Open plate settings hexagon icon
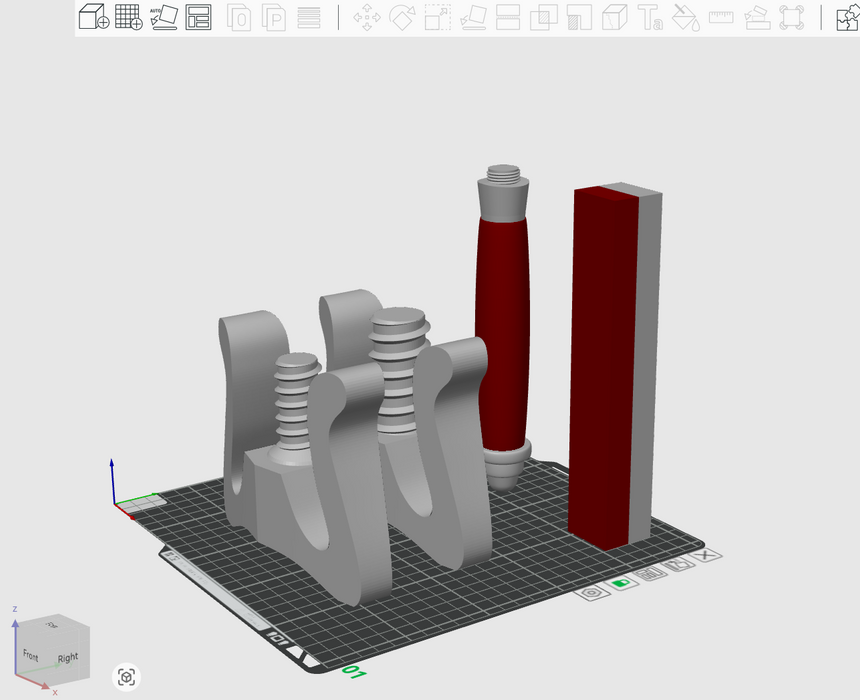 point(593,592)
